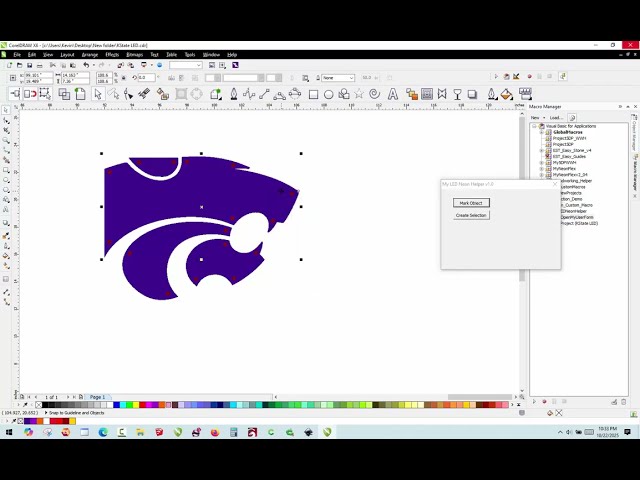This screenshot has width=640, height=480.
Task: Pick the purple swatch in the document palette
Action: point(35,421)
